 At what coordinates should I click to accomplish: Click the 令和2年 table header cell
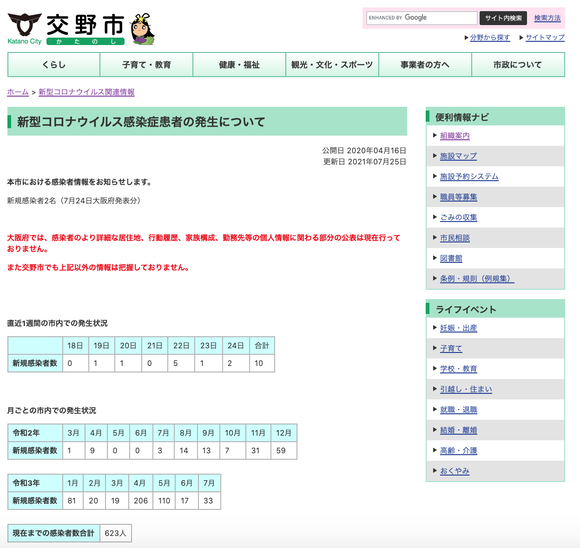click(35, 433)
